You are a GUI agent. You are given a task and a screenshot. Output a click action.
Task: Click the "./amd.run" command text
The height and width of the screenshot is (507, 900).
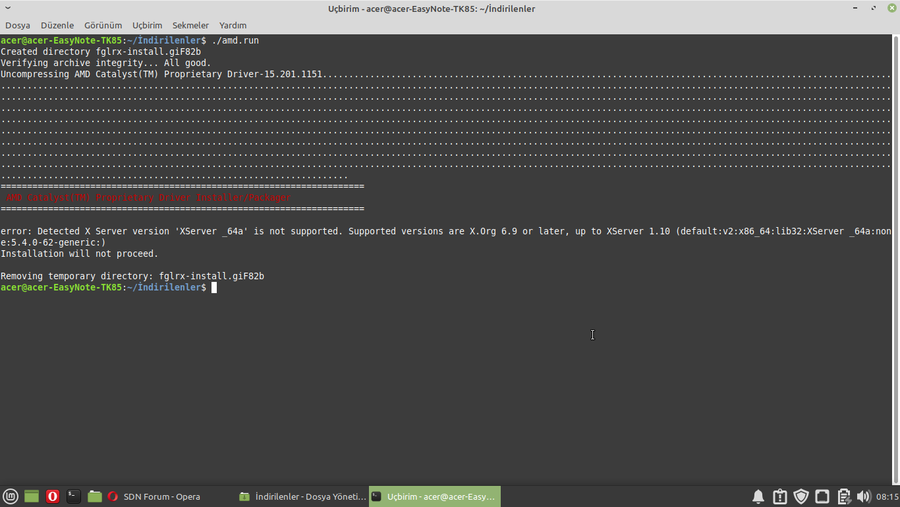coord(235,41)
